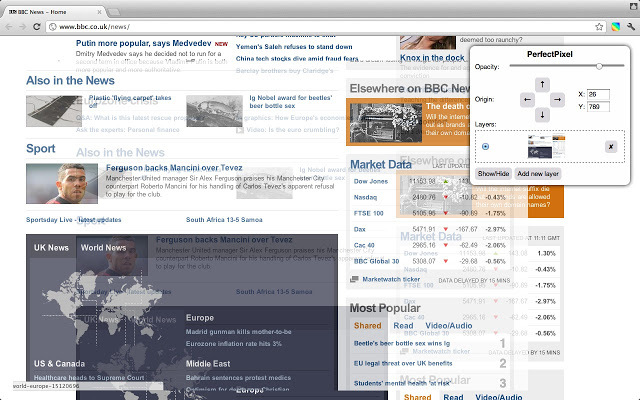
Task: Click the Cac 40 market row label
Action: click(x=364, y=245)
